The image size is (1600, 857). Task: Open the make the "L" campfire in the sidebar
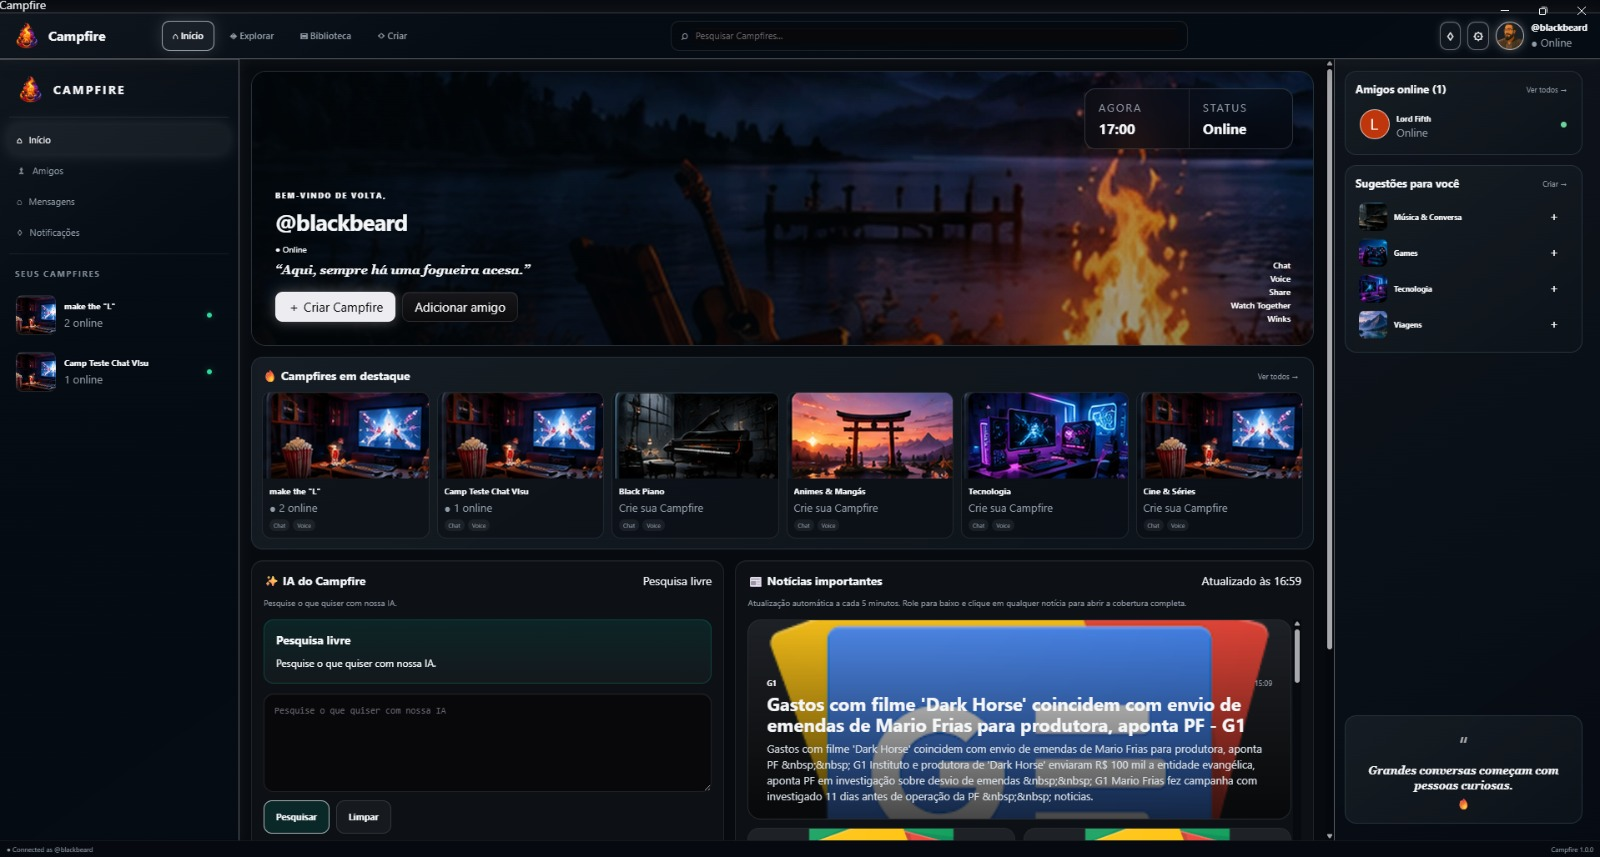coord(118,315)
